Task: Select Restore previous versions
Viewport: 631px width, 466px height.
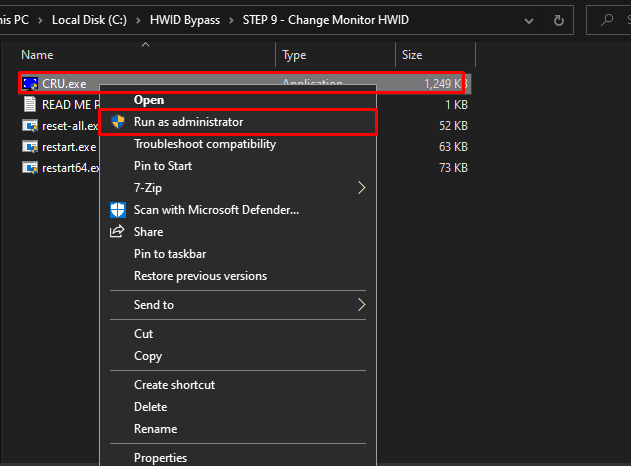Action: pos(238,276)
